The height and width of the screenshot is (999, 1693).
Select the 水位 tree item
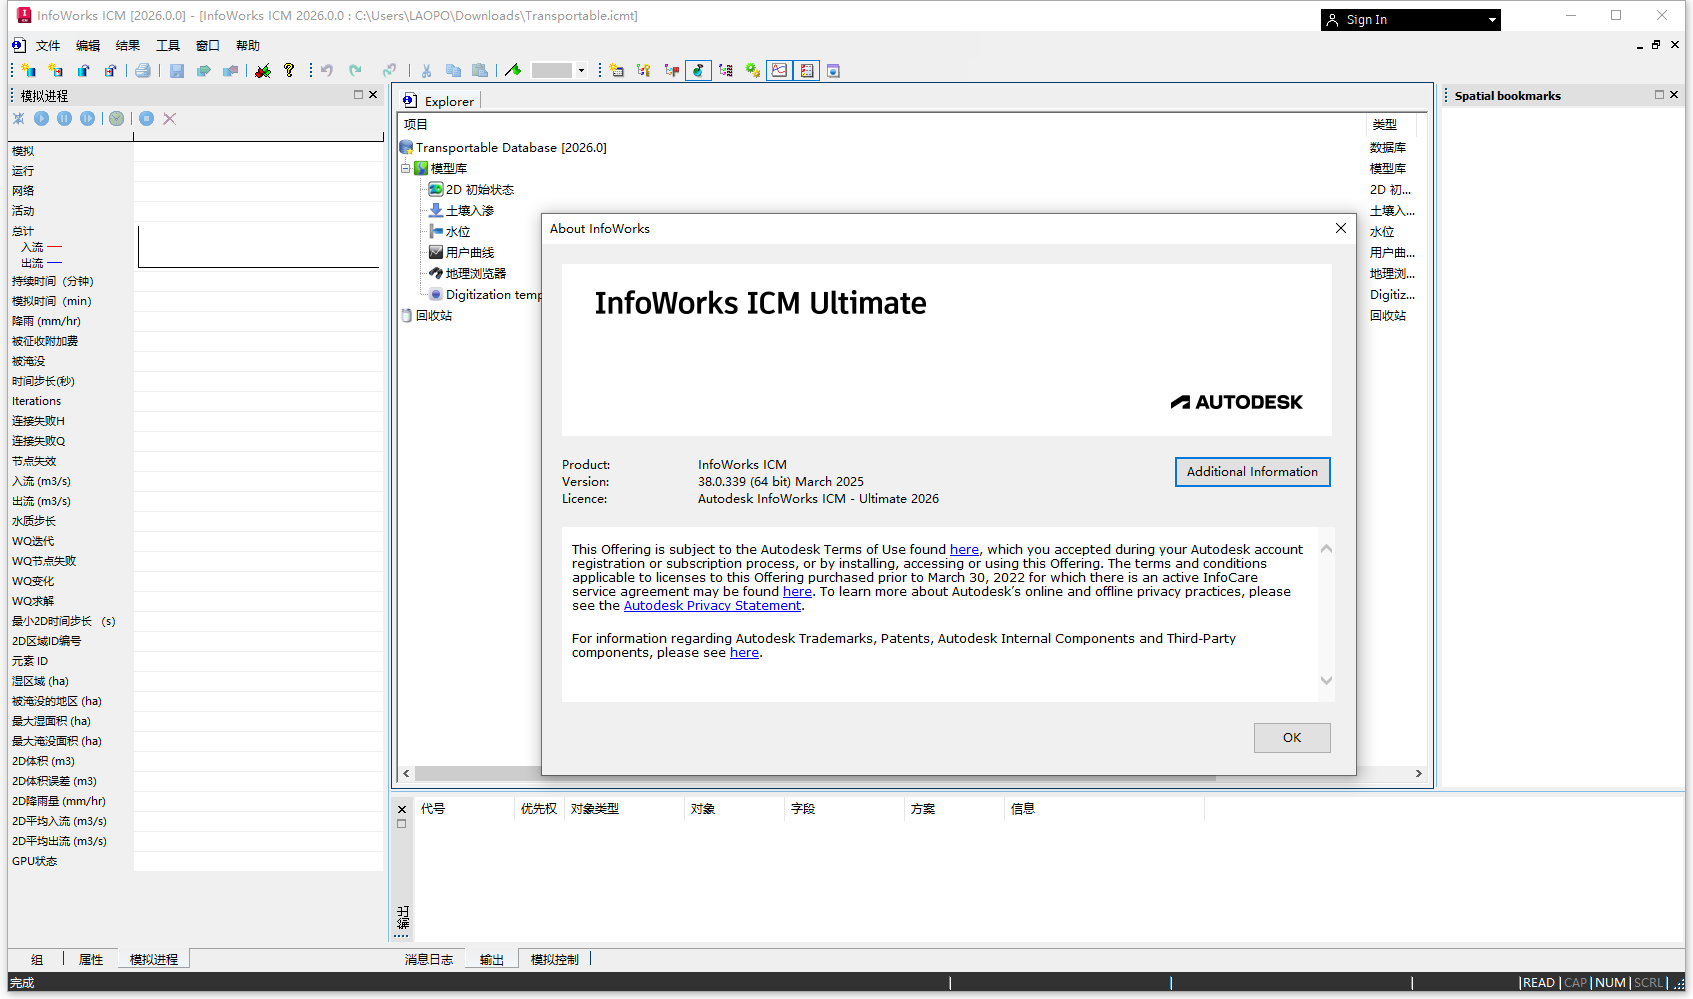tap(458, 231)
